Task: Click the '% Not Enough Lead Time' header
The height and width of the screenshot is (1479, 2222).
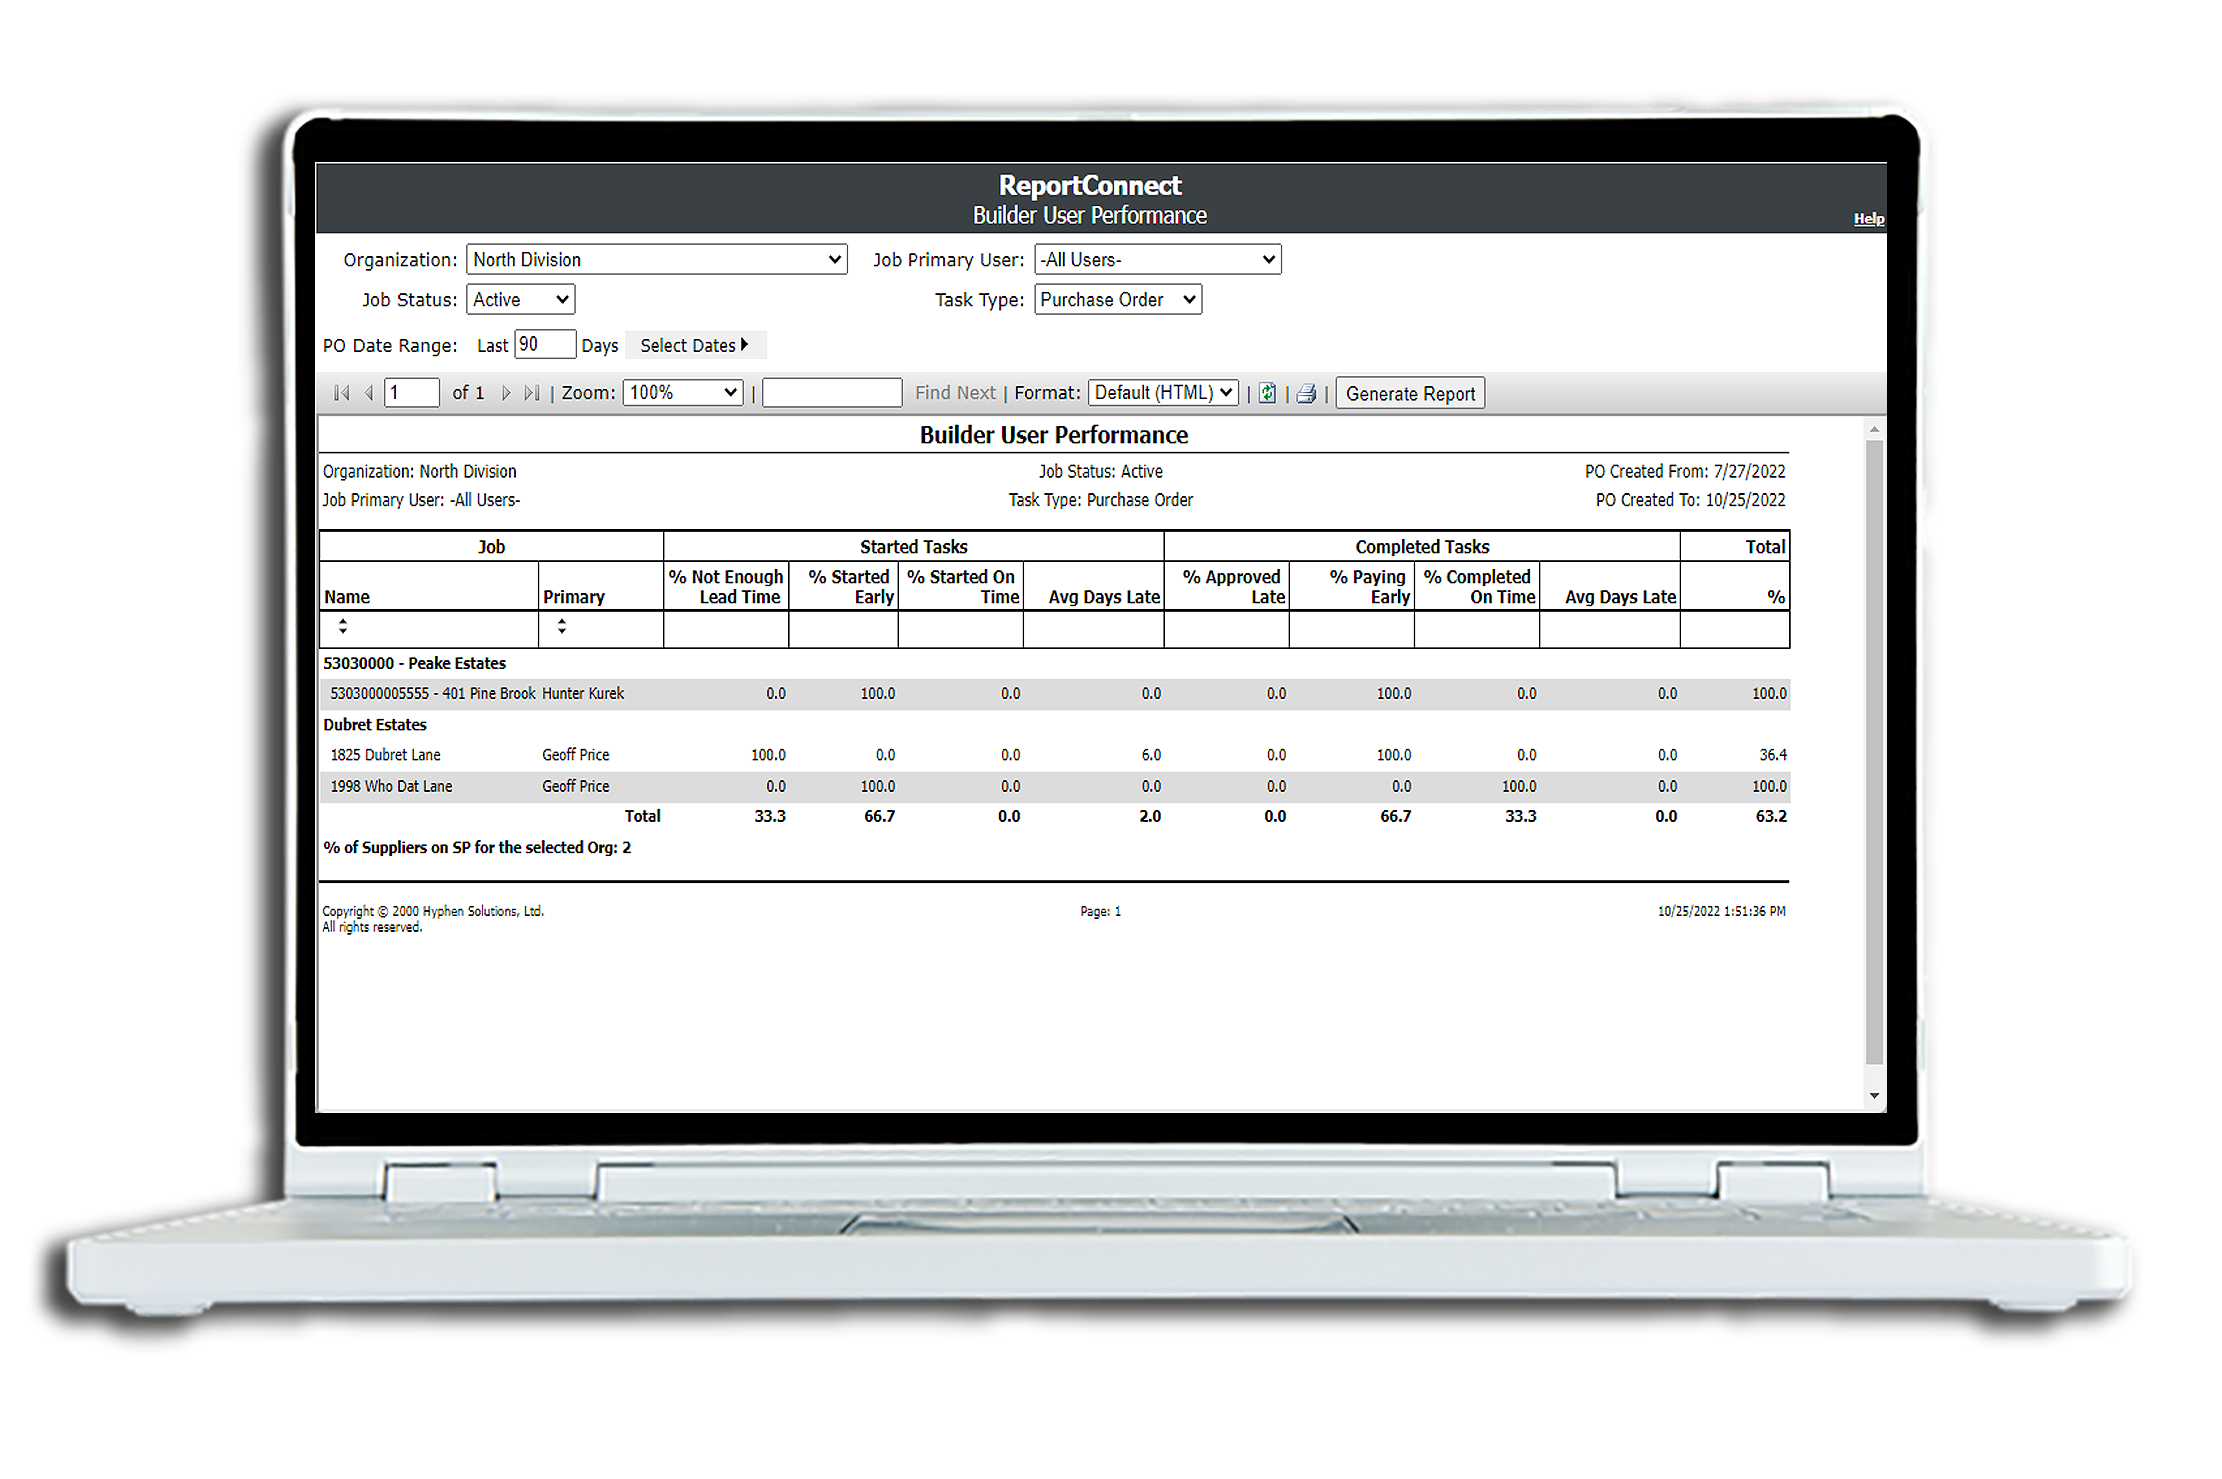Action: coord(726,587)
